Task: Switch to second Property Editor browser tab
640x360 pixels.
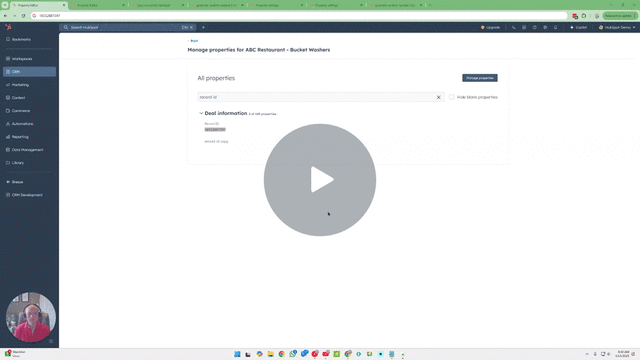Action: (x=98, y=5)
